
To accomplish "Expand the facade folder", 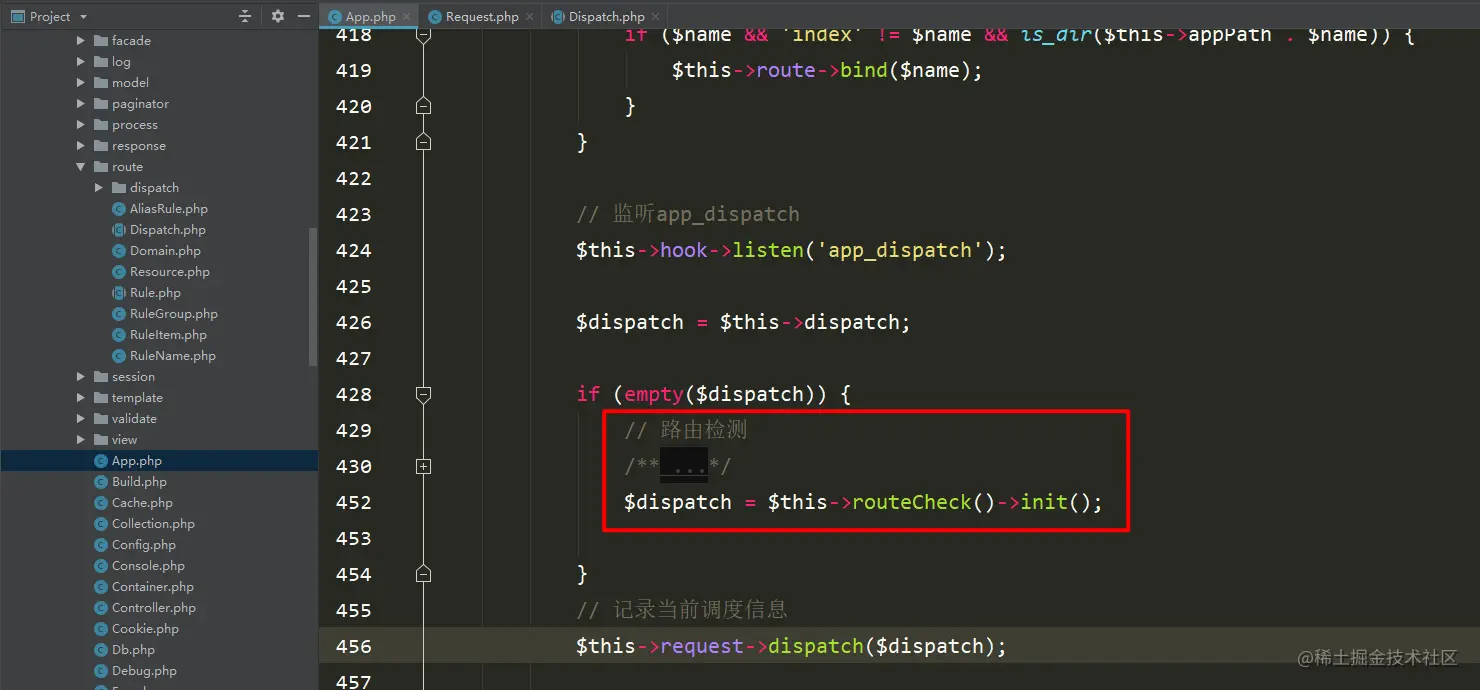I will pos(81,41).
